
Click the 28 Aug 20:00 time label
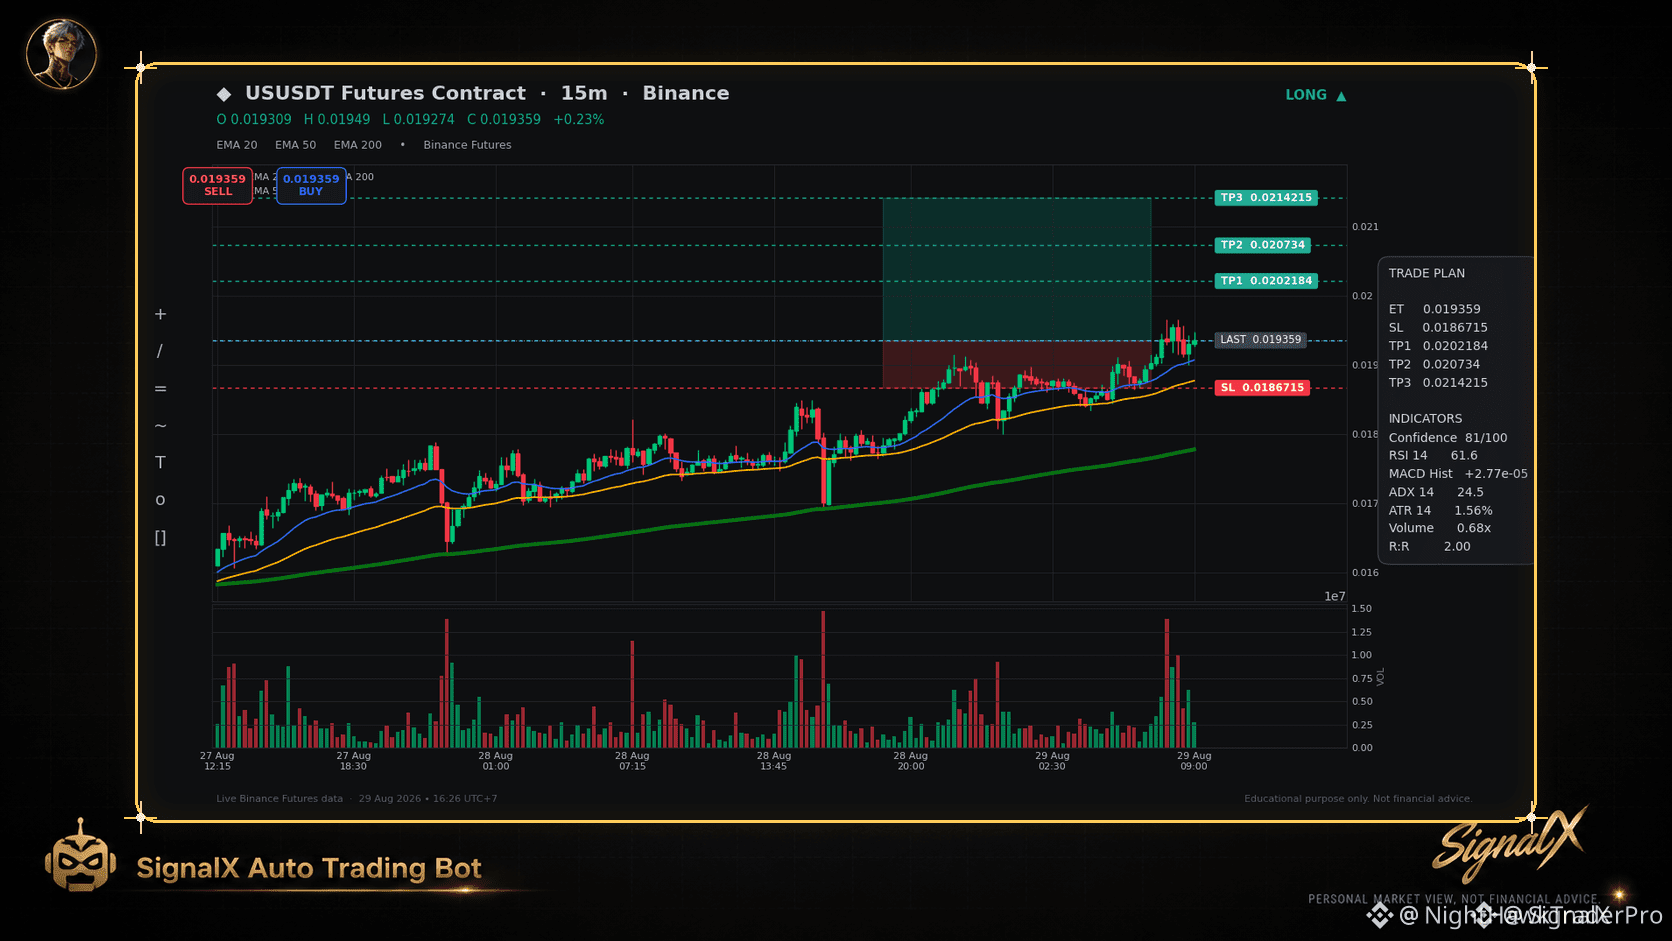pos(910,761)
